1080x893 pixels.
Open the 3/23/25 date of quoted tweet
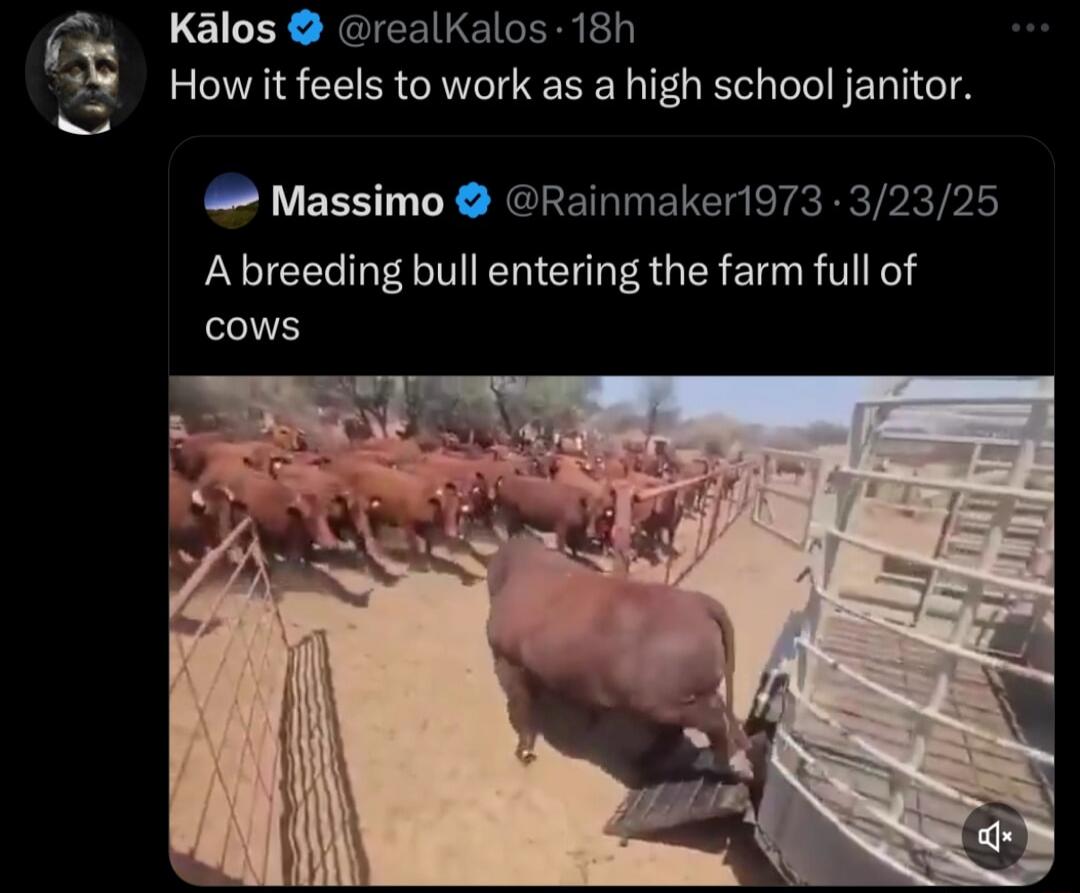coord(923,201)
